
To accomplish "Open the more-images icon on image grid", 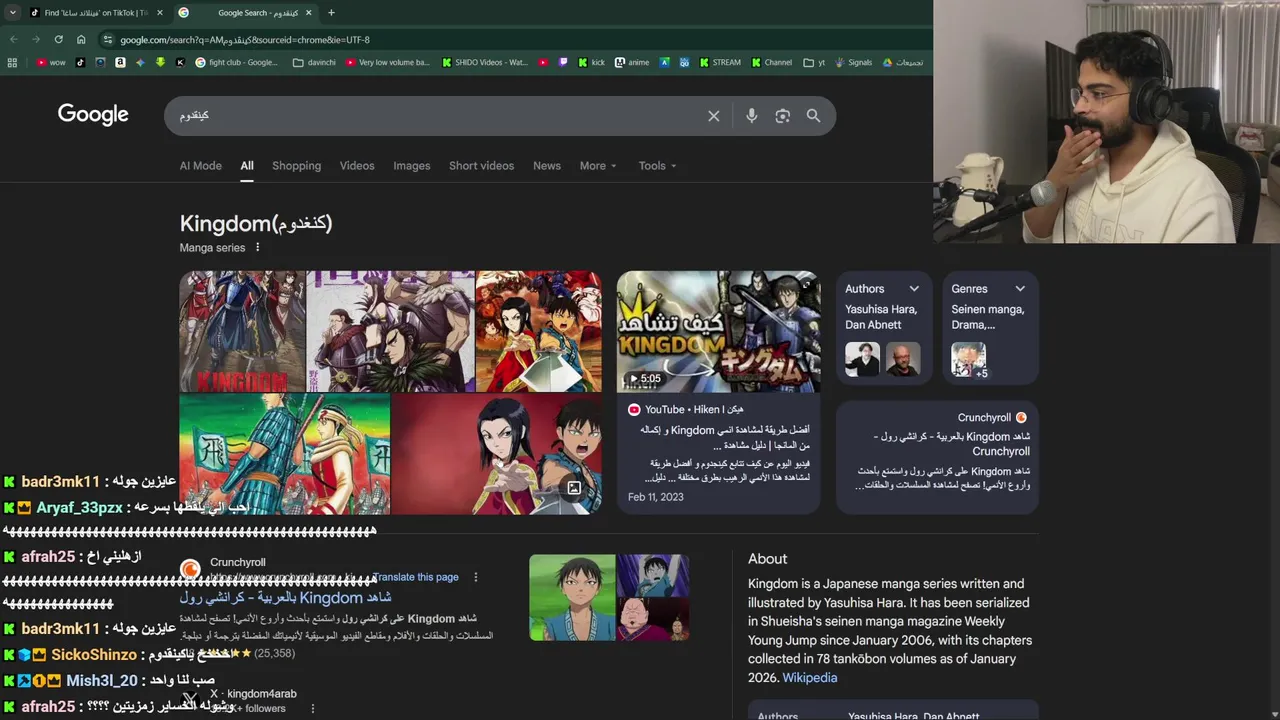I will tap(574, 488).
